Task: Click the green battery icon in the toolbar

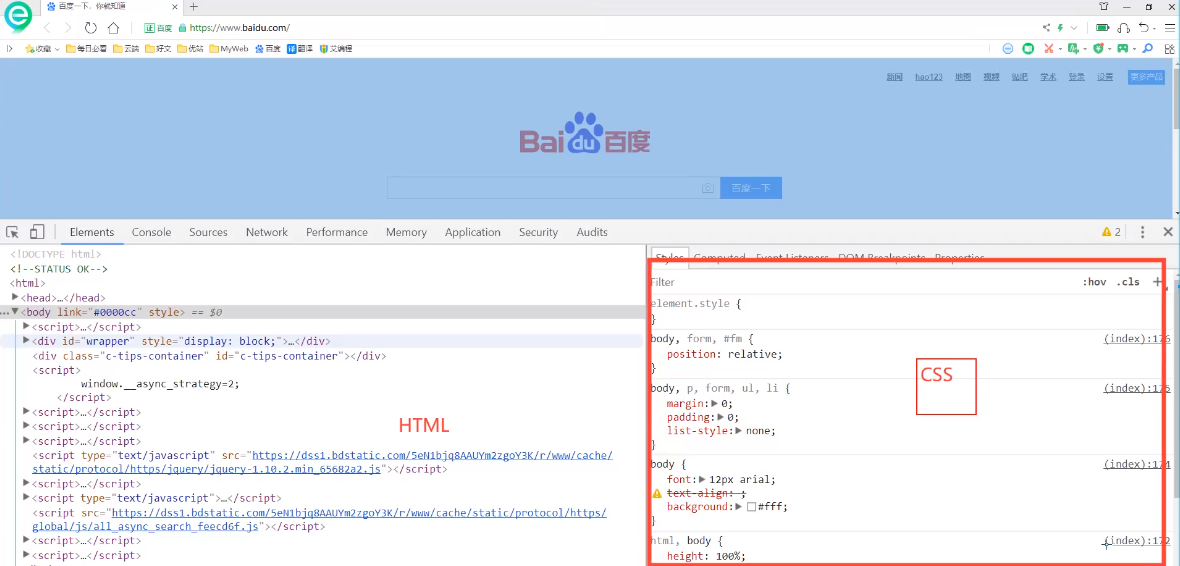Action: click(1102, 28)
